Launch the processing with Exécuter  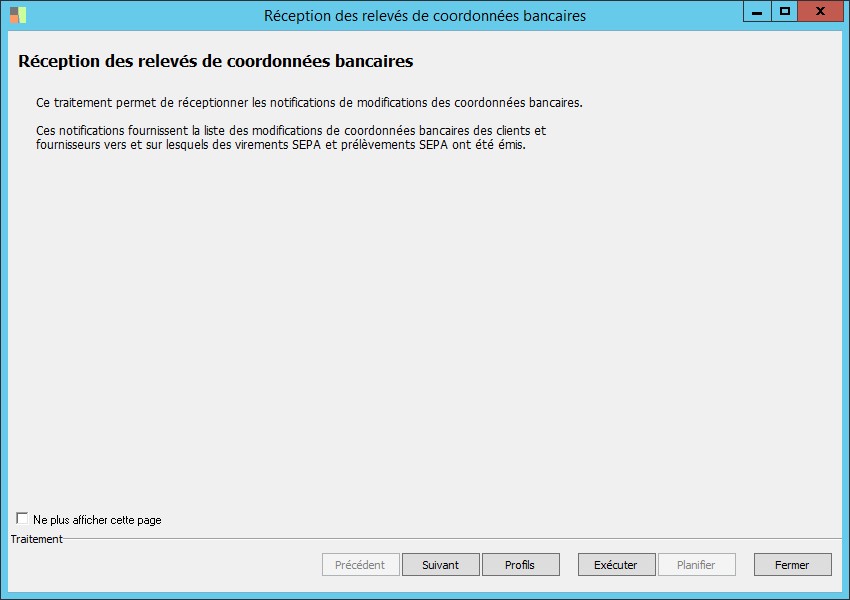click(x=616, y=565)
